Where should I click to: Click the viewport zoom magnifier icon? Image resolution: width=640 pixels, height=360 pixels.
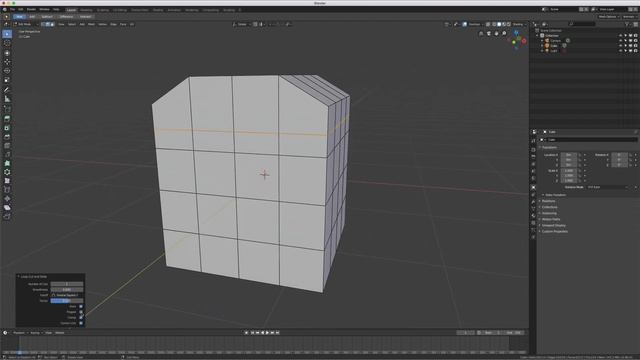504,33
